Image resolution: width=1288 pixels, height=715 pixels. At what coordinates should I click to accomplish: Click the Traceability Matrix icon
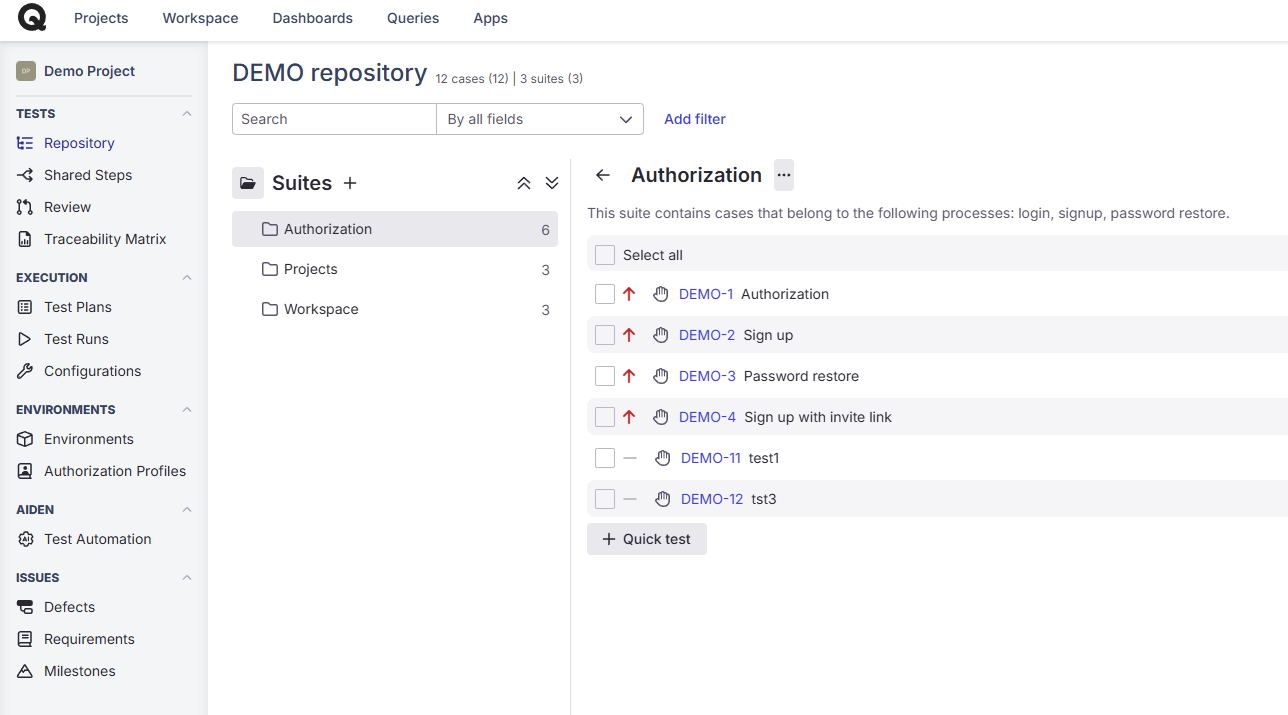(25, 239)
